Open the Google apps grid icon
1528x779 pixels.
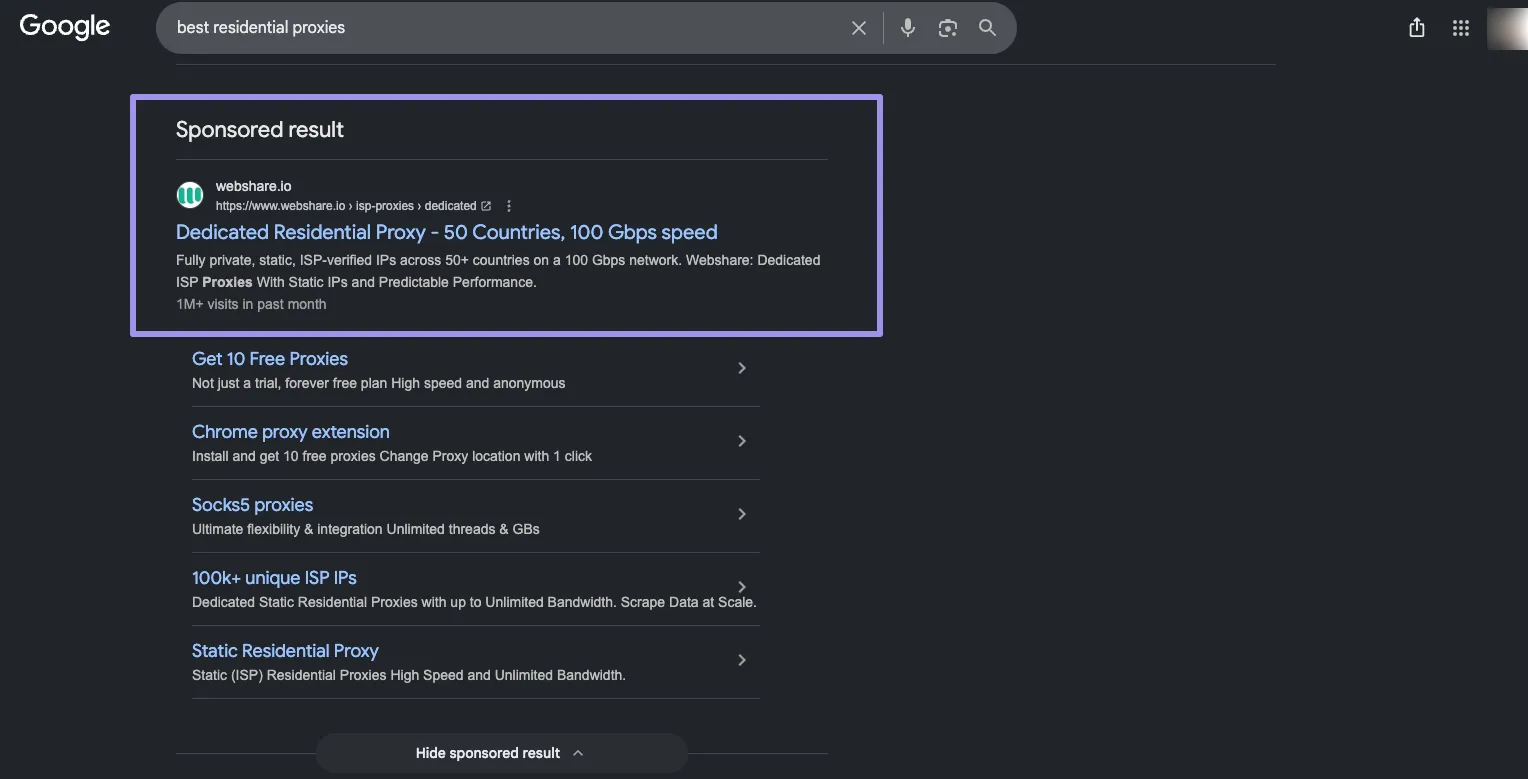[1461, 28]
